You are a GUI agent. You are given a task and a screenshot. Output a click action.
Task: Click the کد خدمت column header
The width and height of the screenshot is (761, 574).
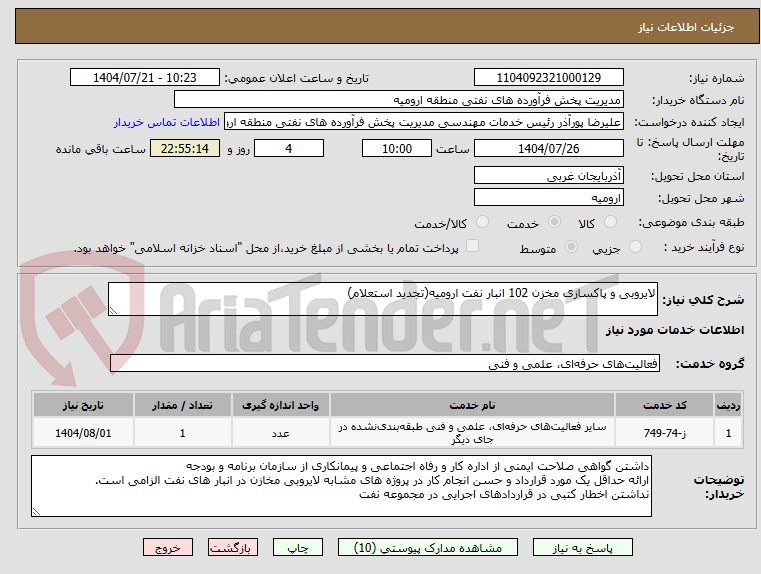664,405
